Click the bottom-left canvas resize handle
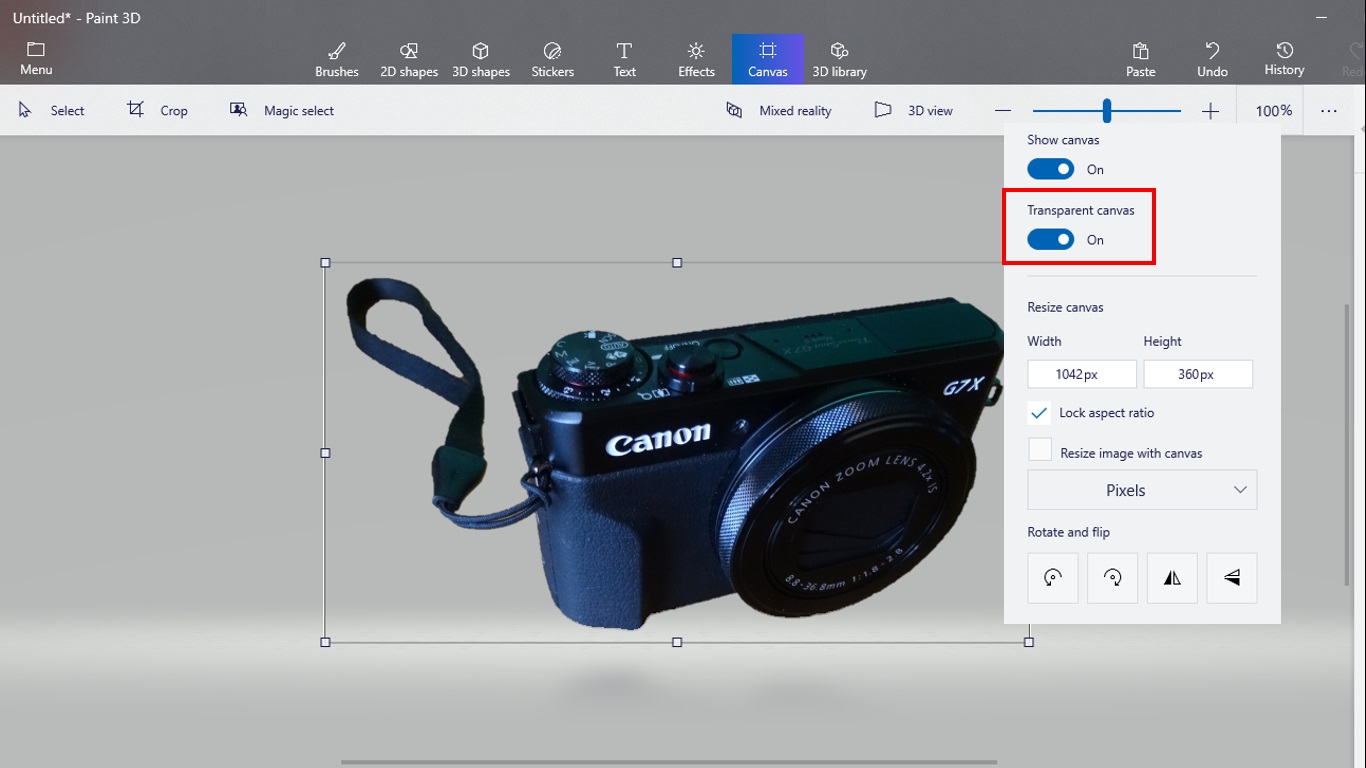Image resolution: width=1366 pixels, height=768 pixels. pos(325,642)
